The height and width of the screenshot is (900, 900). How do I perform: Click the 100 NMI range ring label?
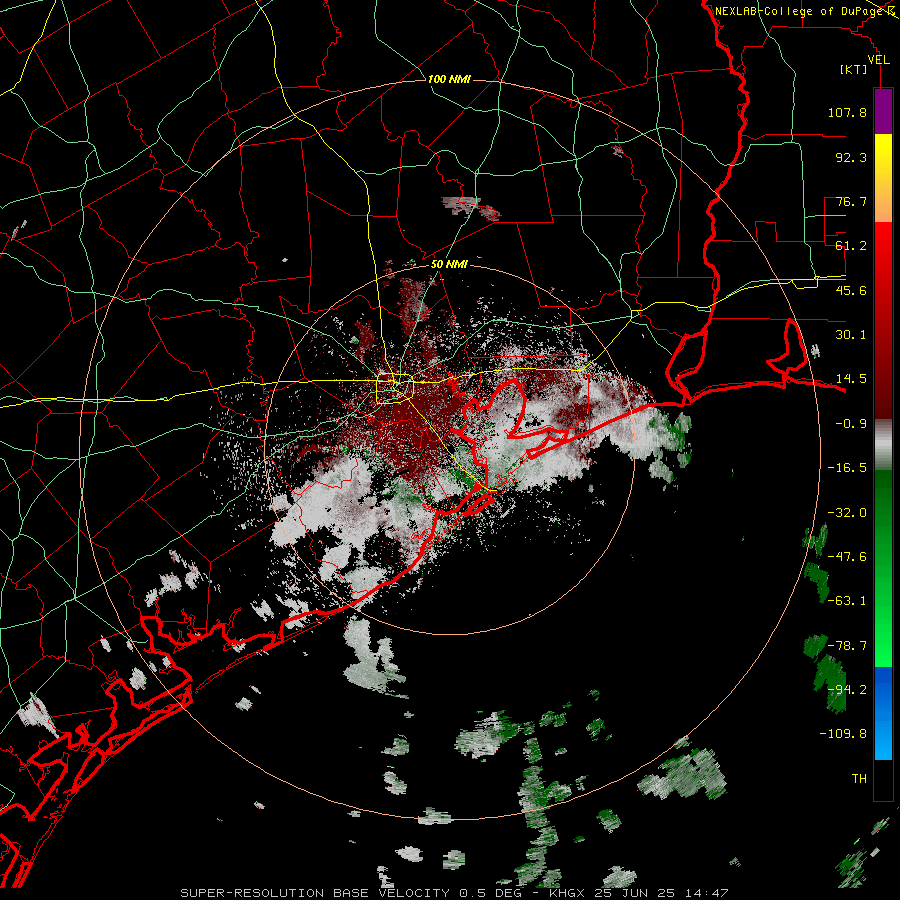click(x=449, y=79)
